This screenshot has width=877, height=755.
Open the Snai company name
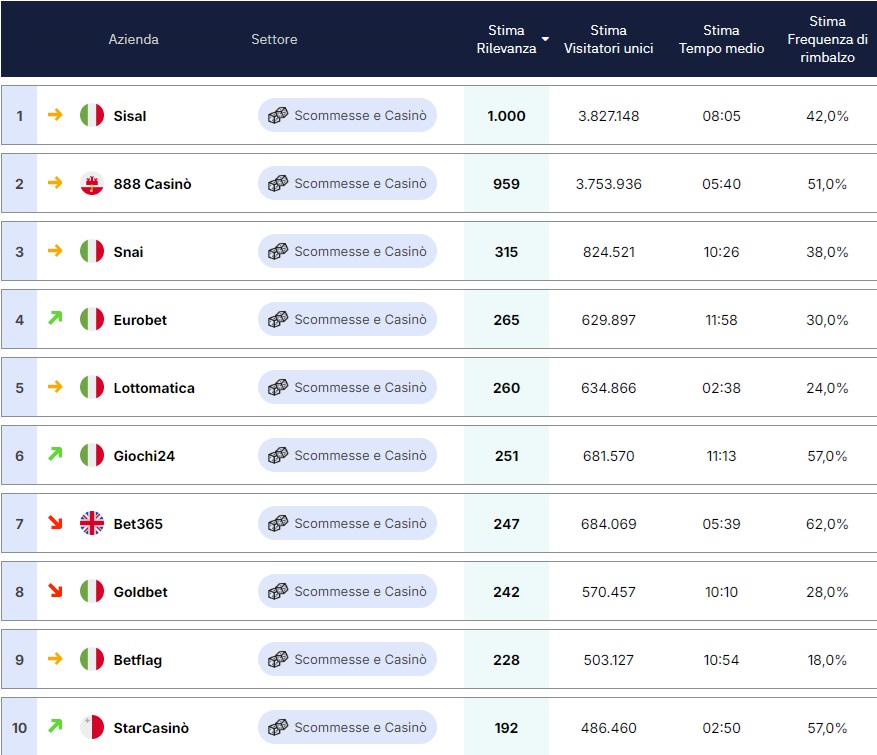click(128, 252)
